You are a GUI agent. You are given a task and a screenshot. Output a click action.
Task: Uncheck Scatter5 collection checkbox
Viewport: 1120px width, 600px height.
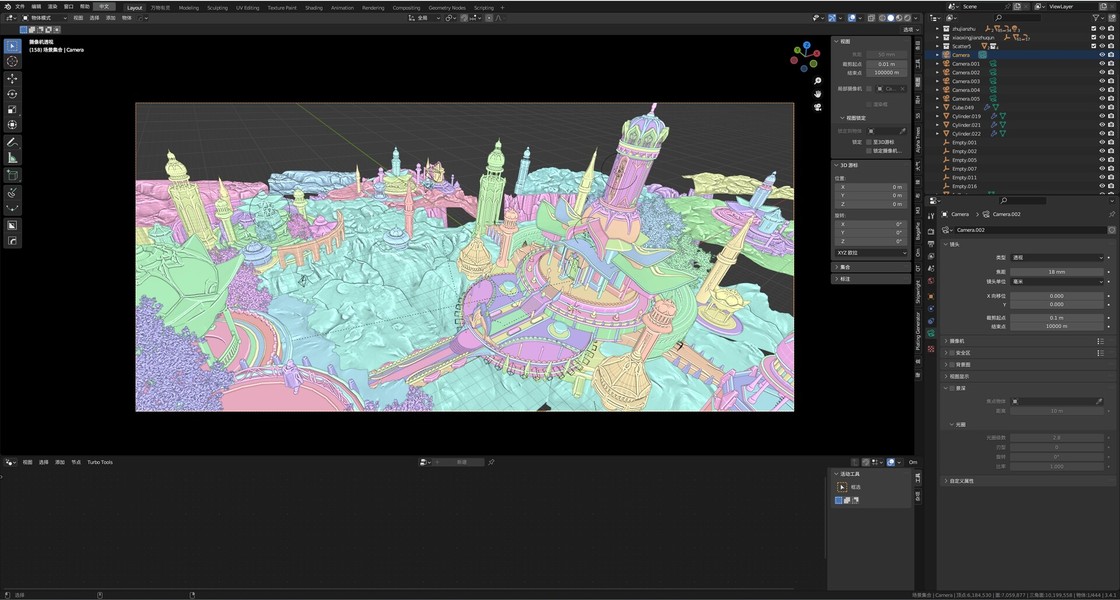[x=1094, y=46]
